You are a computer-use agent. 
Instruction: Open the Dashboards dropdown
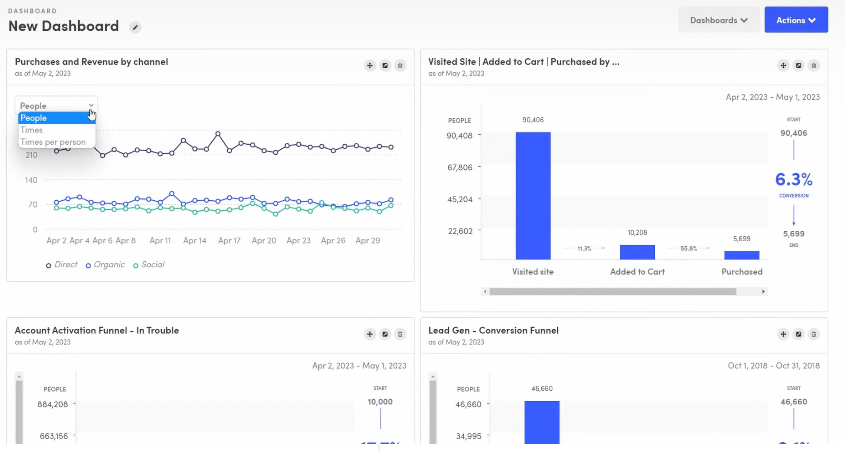(718, 20)
